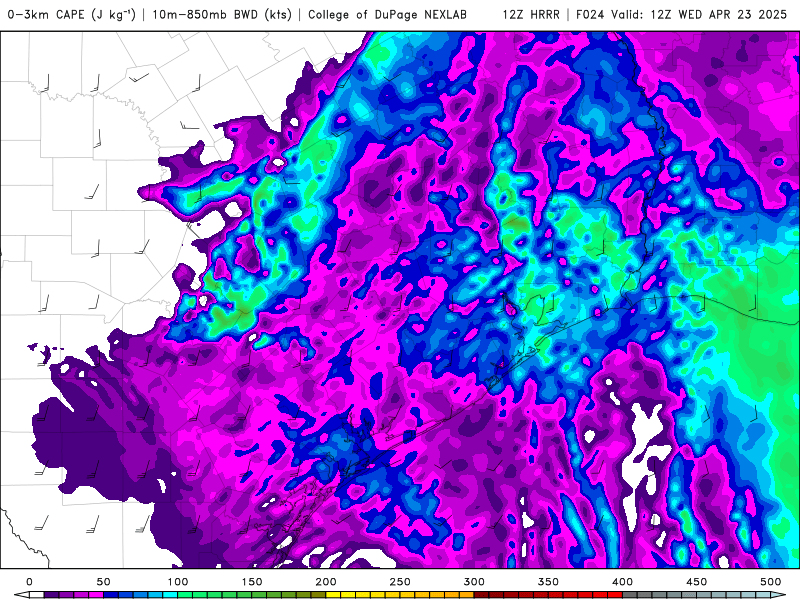800x600 pixels.
Task: Click the "150" color scale label
Action: click(252, 582)
